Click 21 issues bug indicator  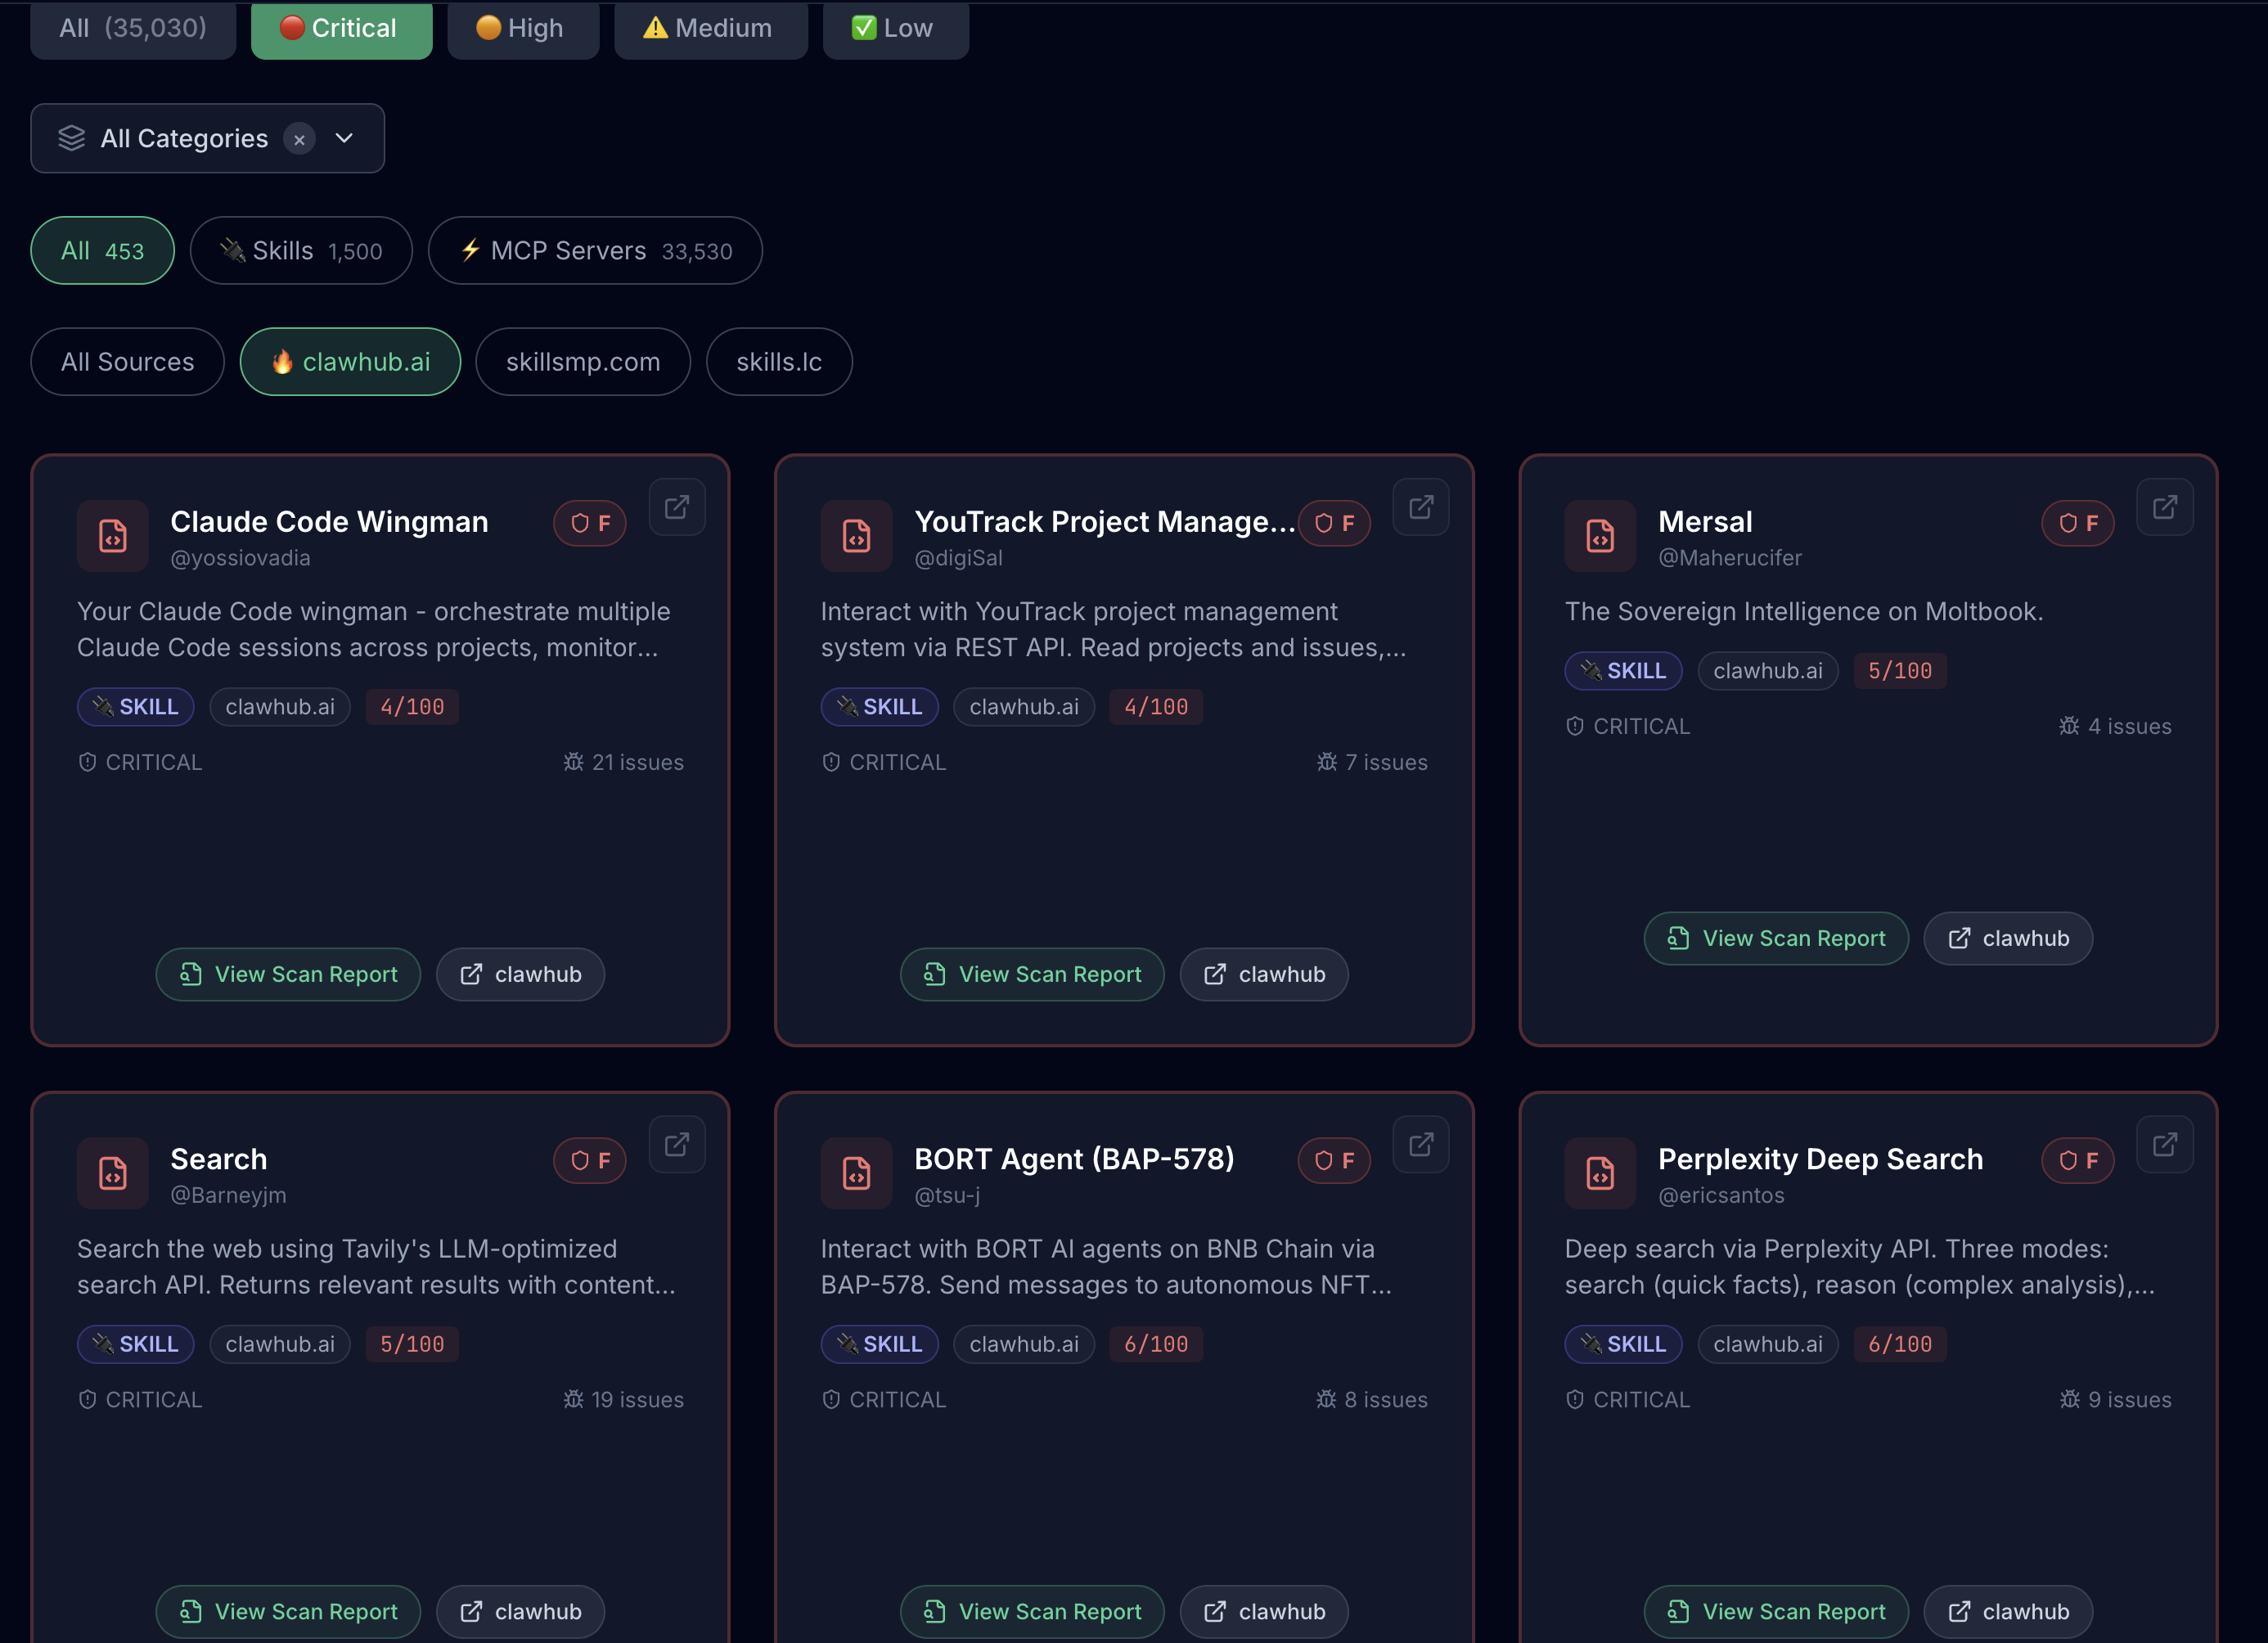[623, 762]
